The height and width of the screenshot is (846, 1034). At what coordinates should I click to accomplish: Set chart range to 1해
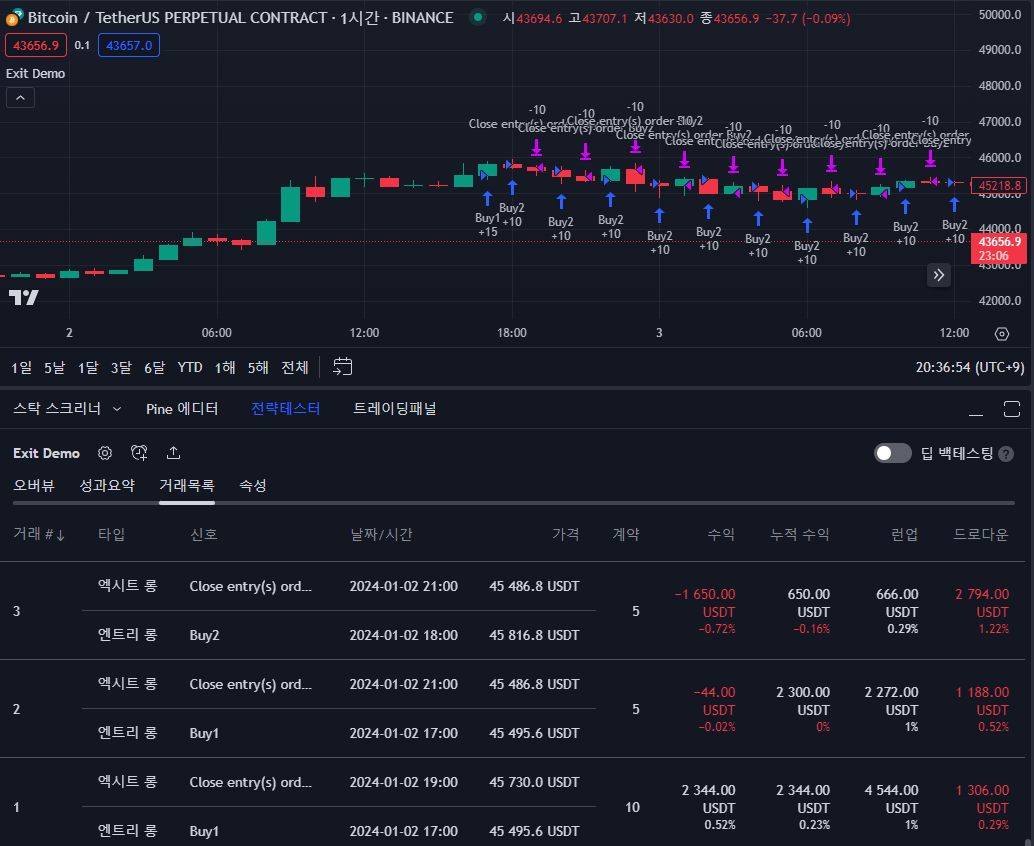[225, 367]
